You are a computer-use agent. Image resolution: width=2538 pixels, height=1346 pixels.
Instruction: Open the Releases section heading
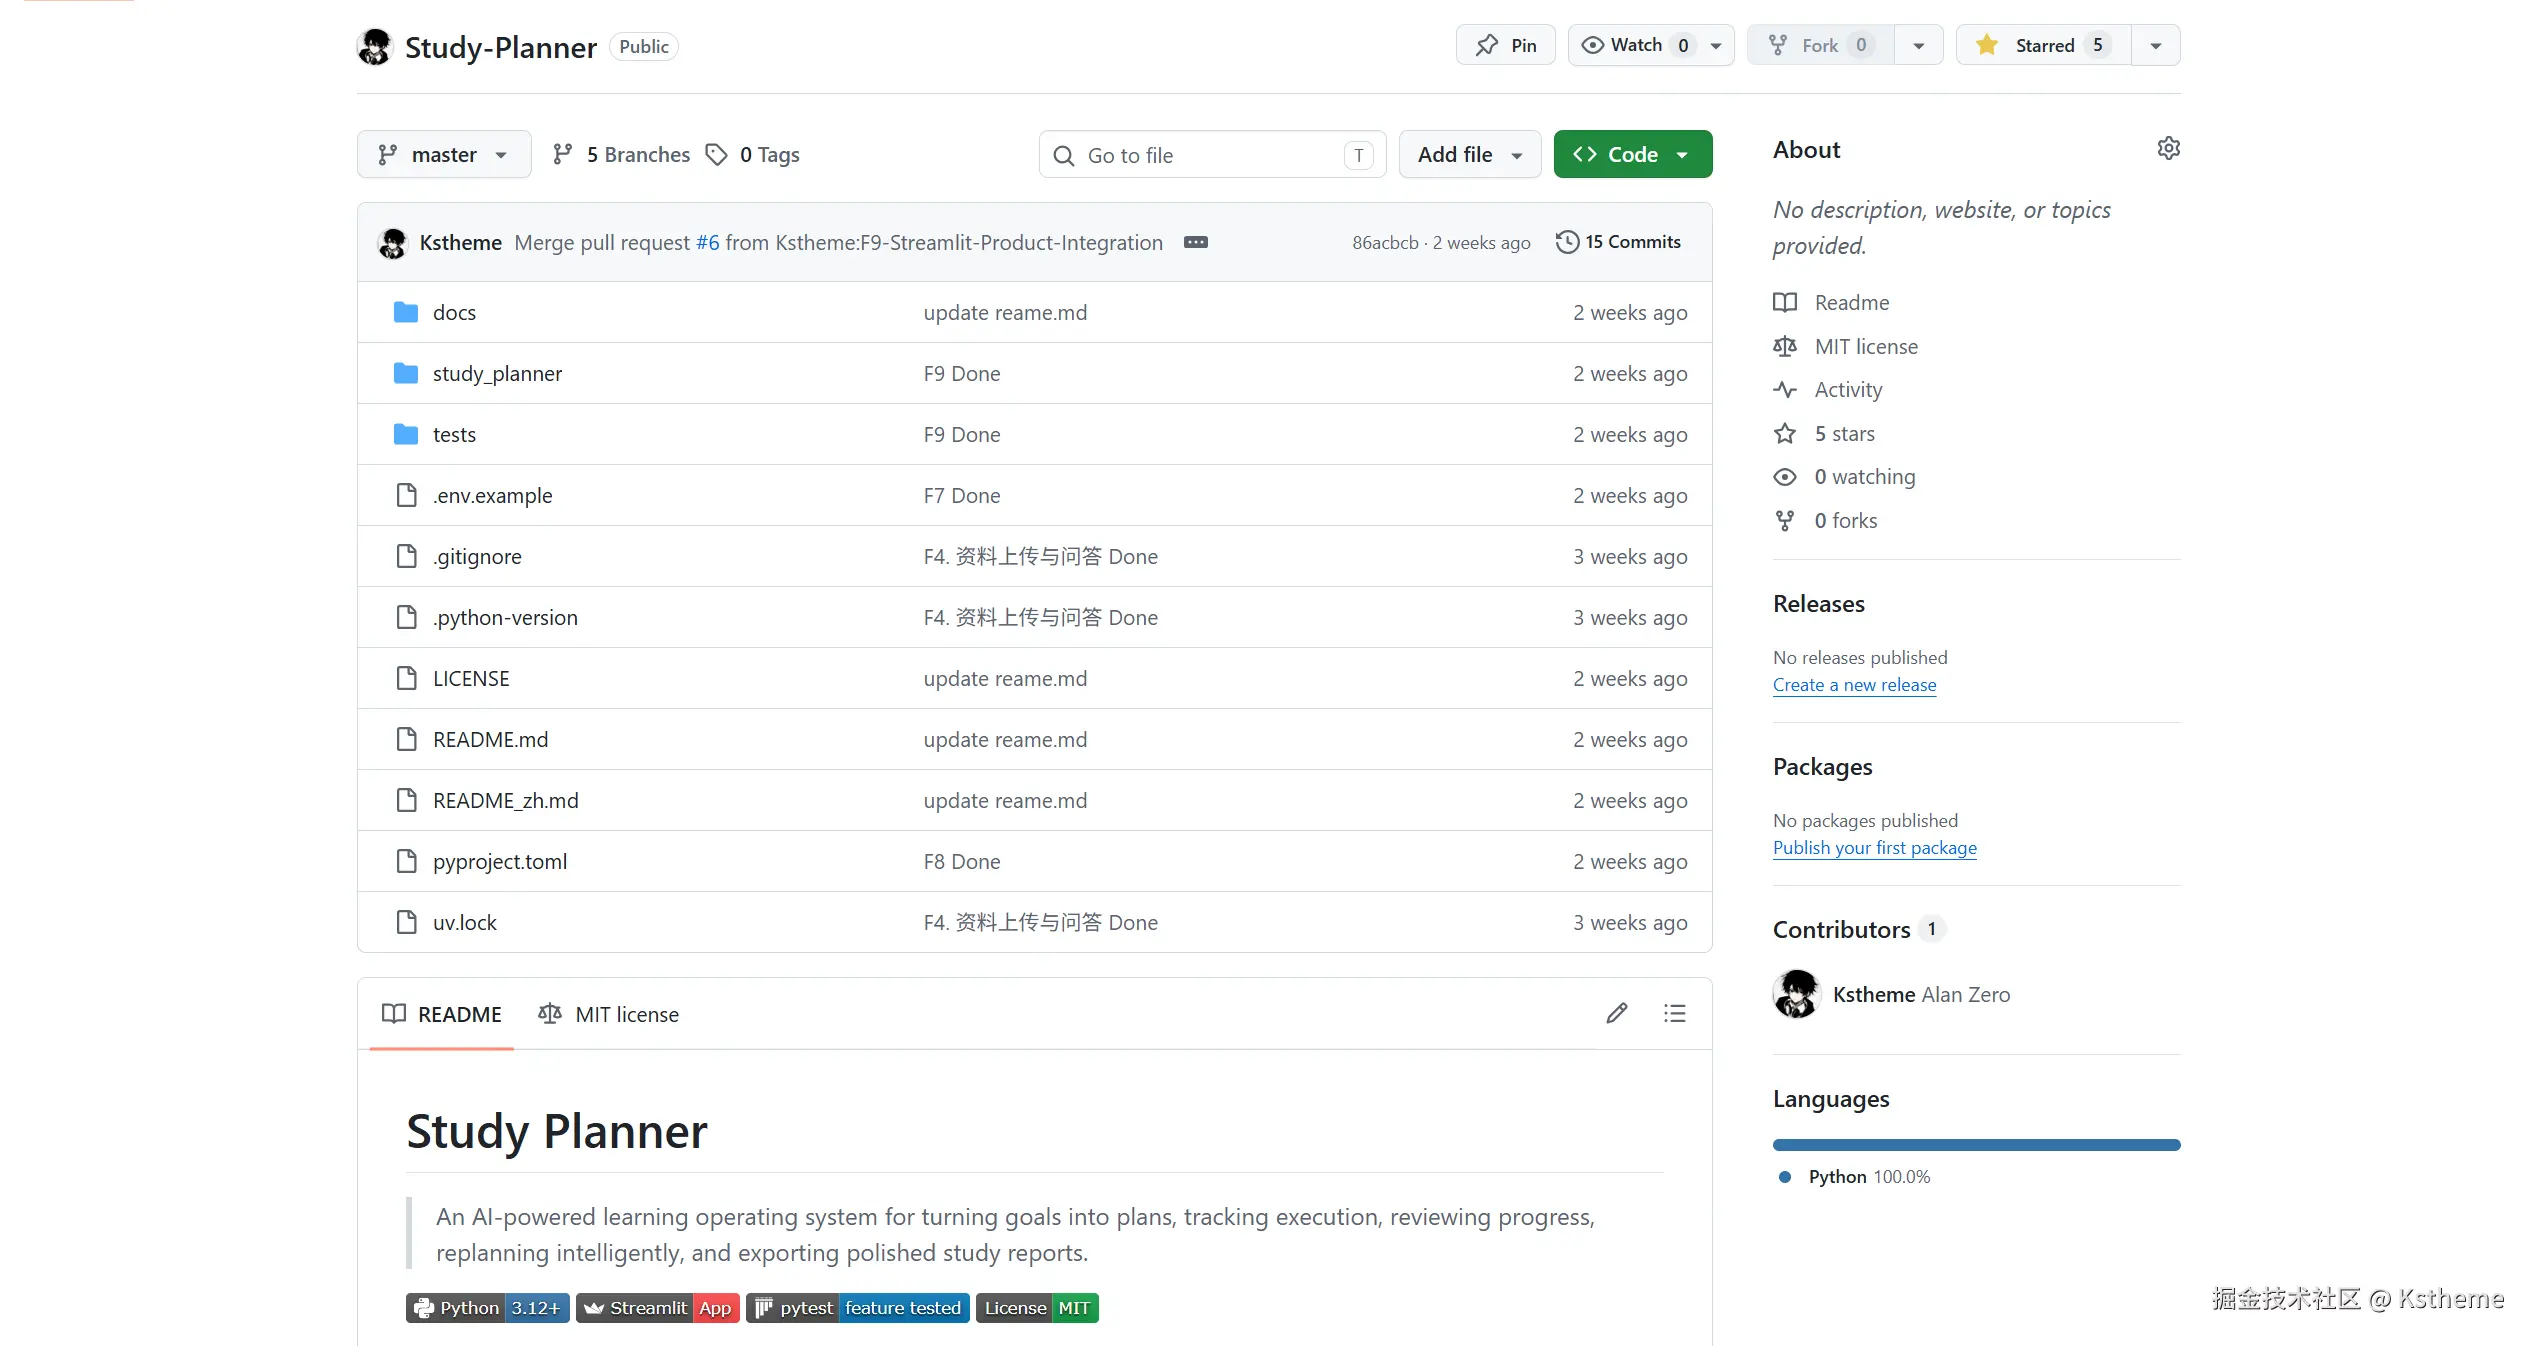point(1819,604)
